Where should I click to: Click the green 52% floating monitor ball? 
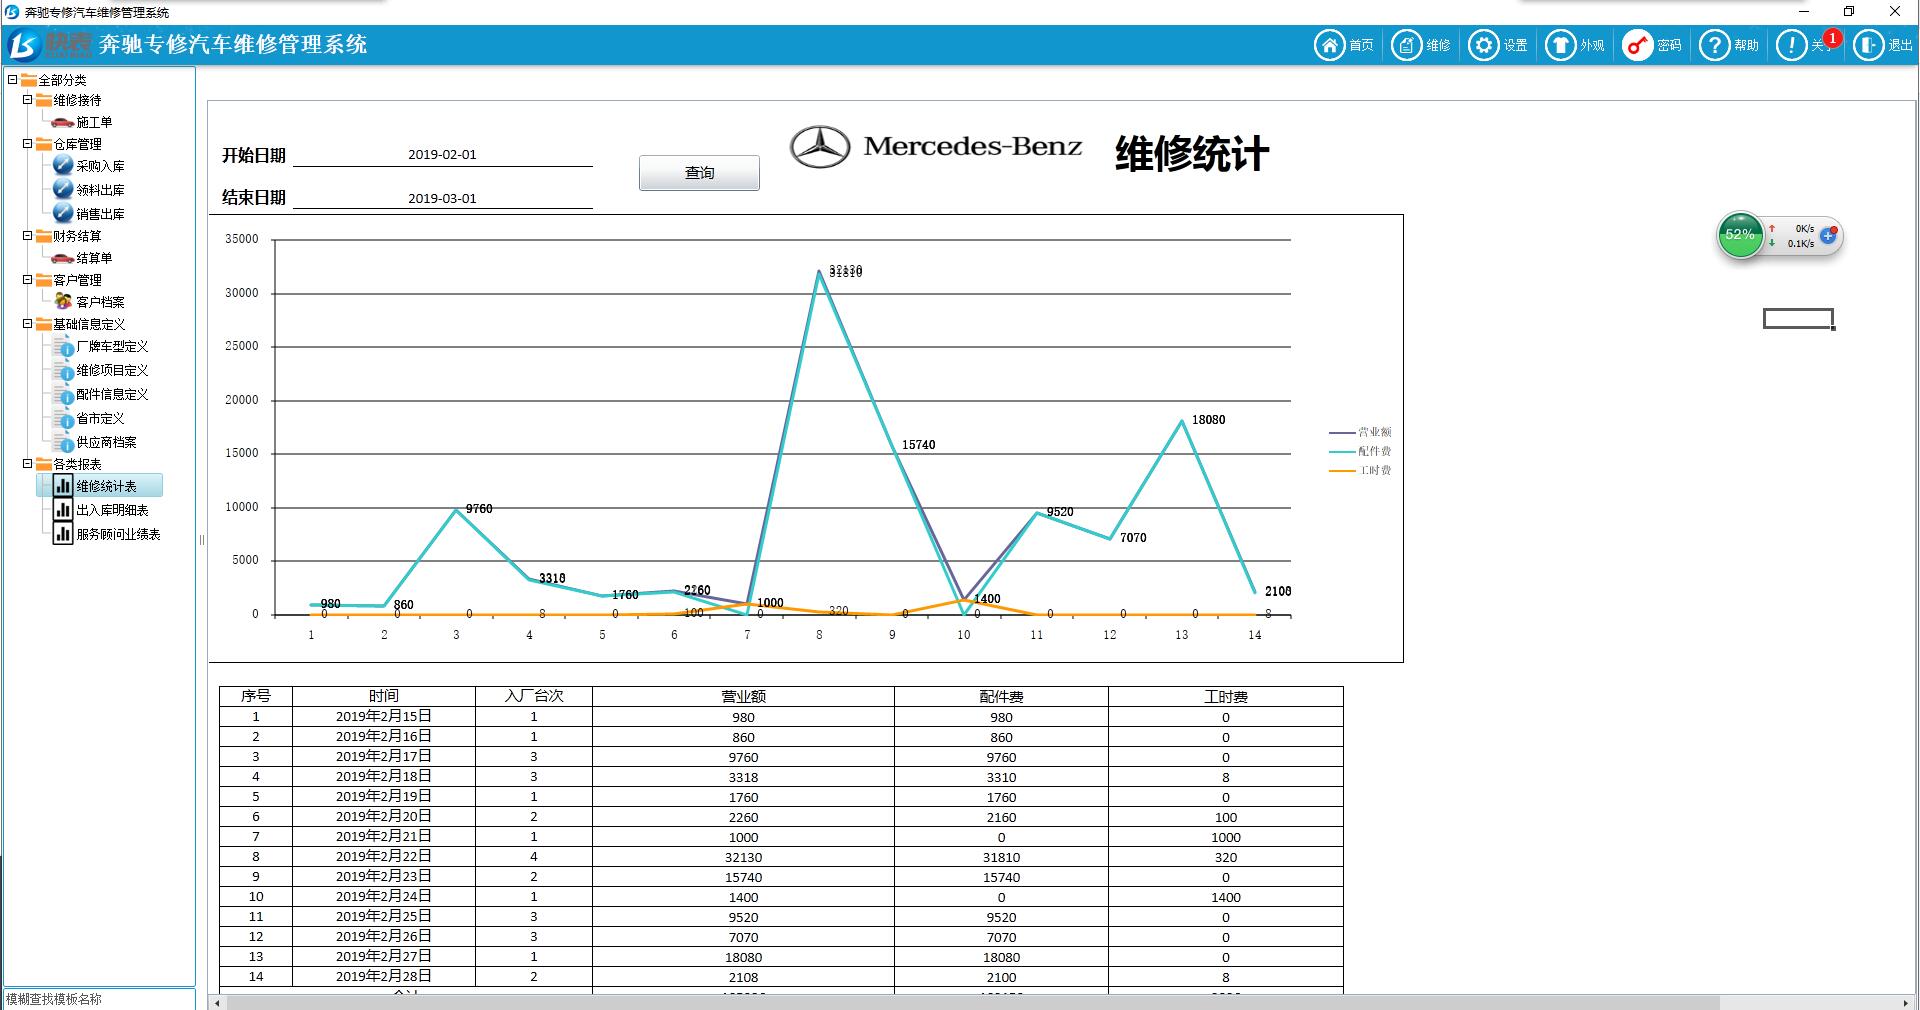(1740, 236)
